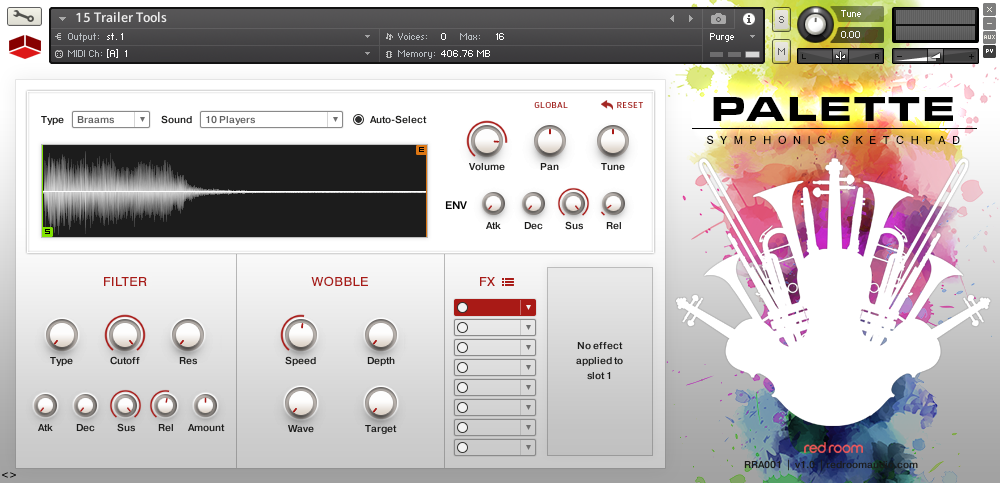Click the Filter Type knob
Image resolution: width=1000 pixels, height=483 pixels.
click(x=62, y=335)
